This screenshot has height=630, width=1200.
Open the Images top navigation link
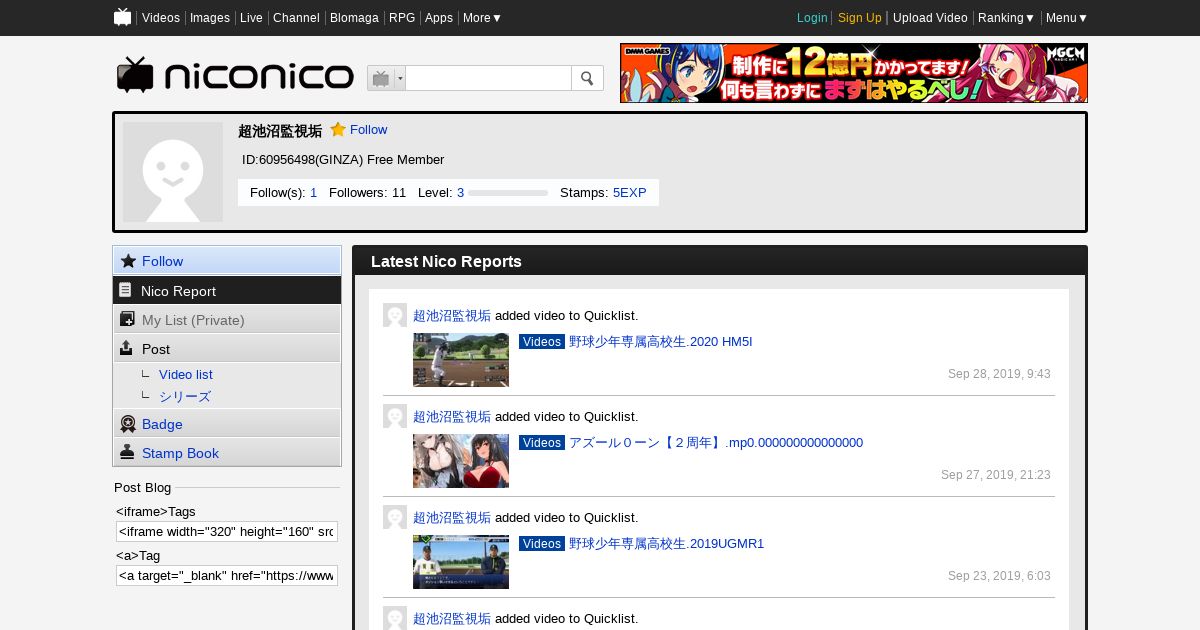pyautogui.click(x=210, y=18)
